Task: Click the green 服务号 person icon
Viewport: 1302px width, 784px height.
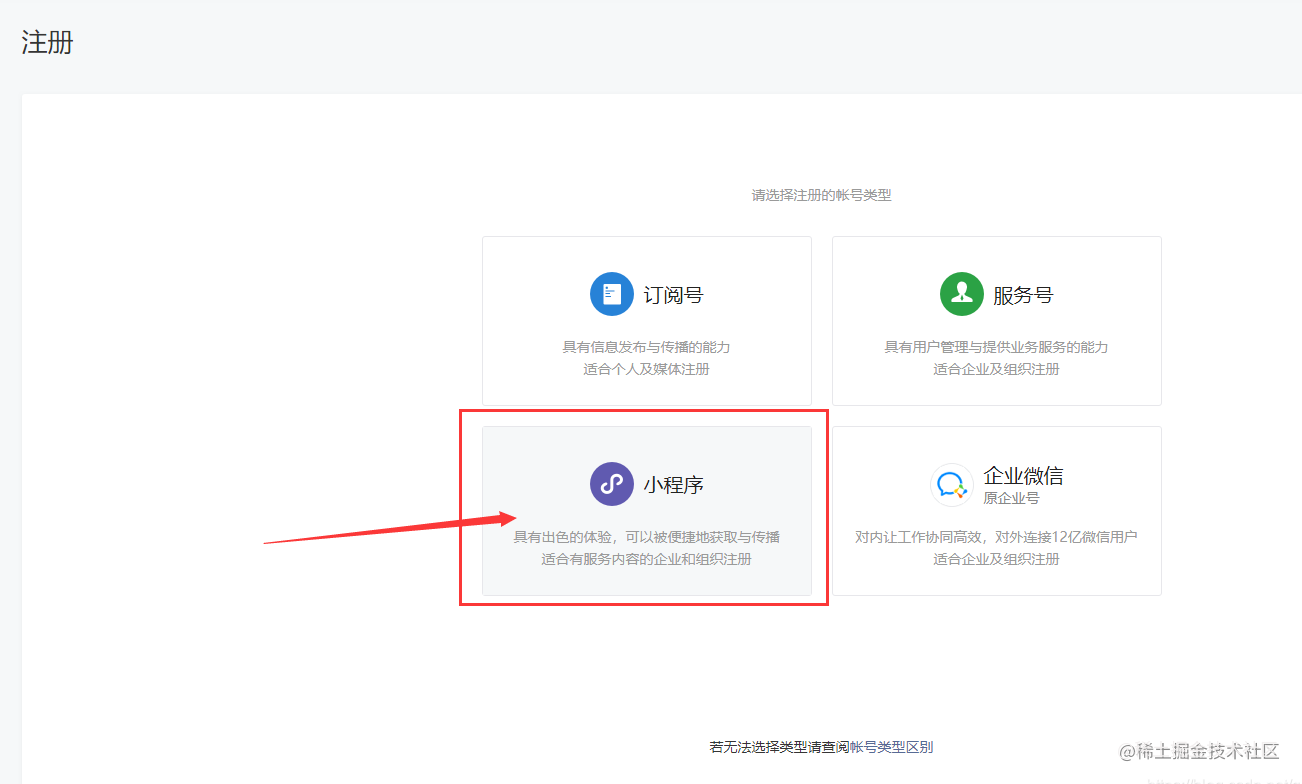Action: [x=962, y=294]
